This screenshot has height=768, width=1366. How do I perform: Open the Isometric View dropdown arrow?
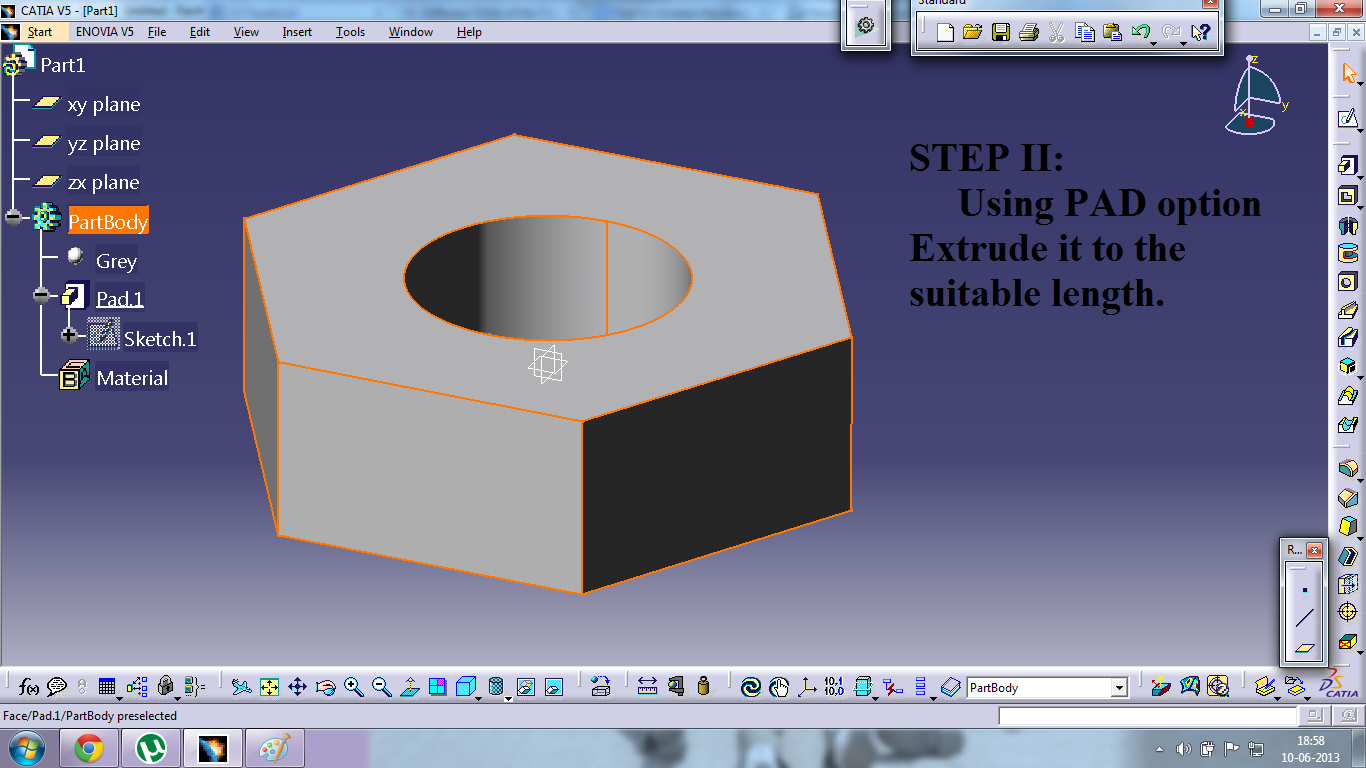click(x=478, y=697)
